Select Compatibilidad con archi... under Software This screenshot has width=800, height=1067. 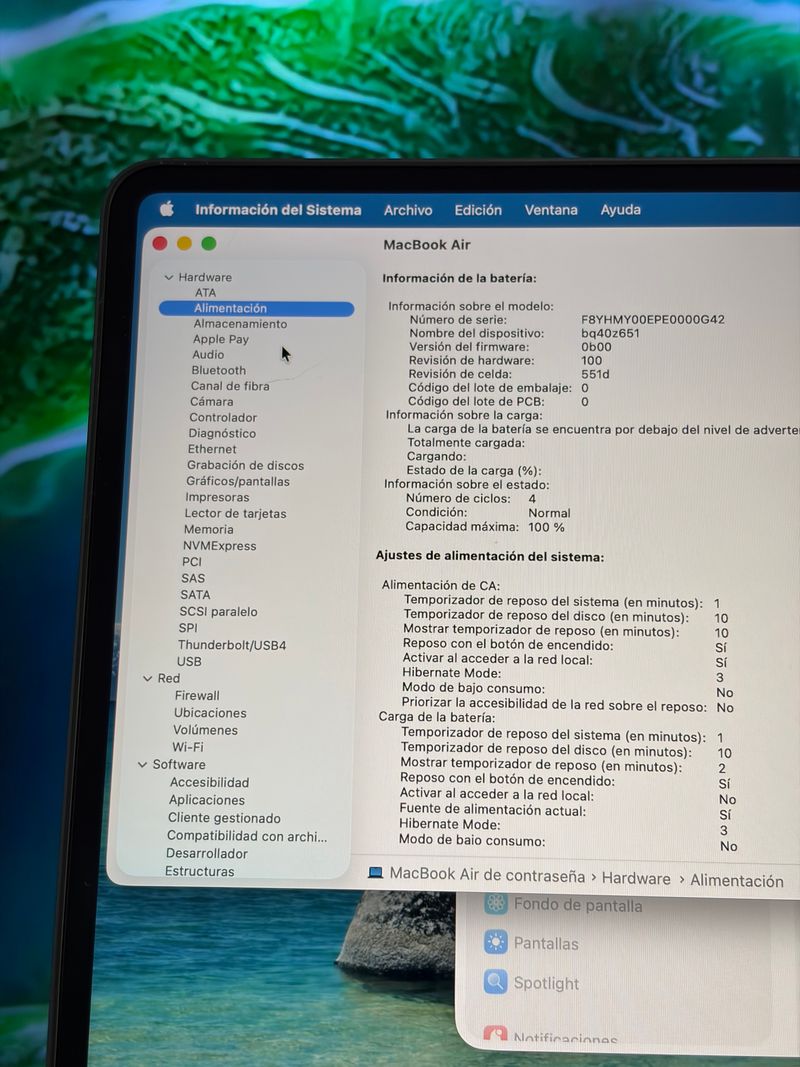[x=247, y=836]
